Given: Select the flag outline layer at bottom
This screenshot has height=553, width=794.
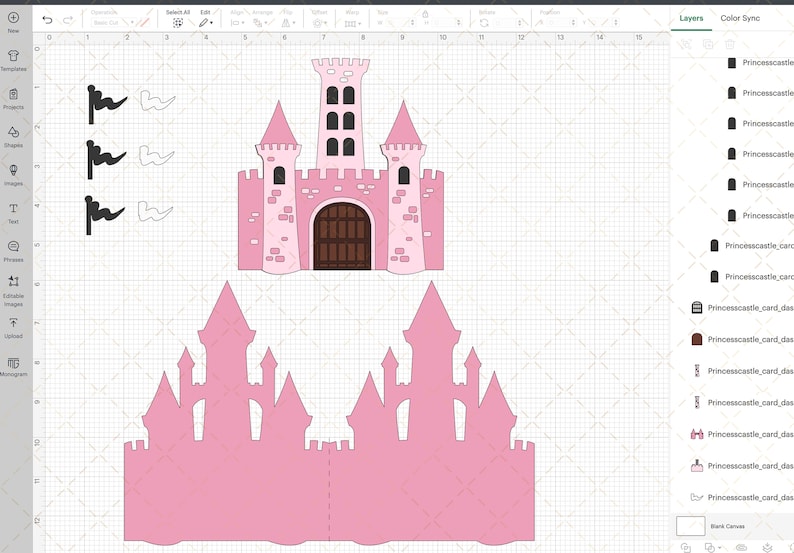Looking at the screenshot, I should coord(742,497).
